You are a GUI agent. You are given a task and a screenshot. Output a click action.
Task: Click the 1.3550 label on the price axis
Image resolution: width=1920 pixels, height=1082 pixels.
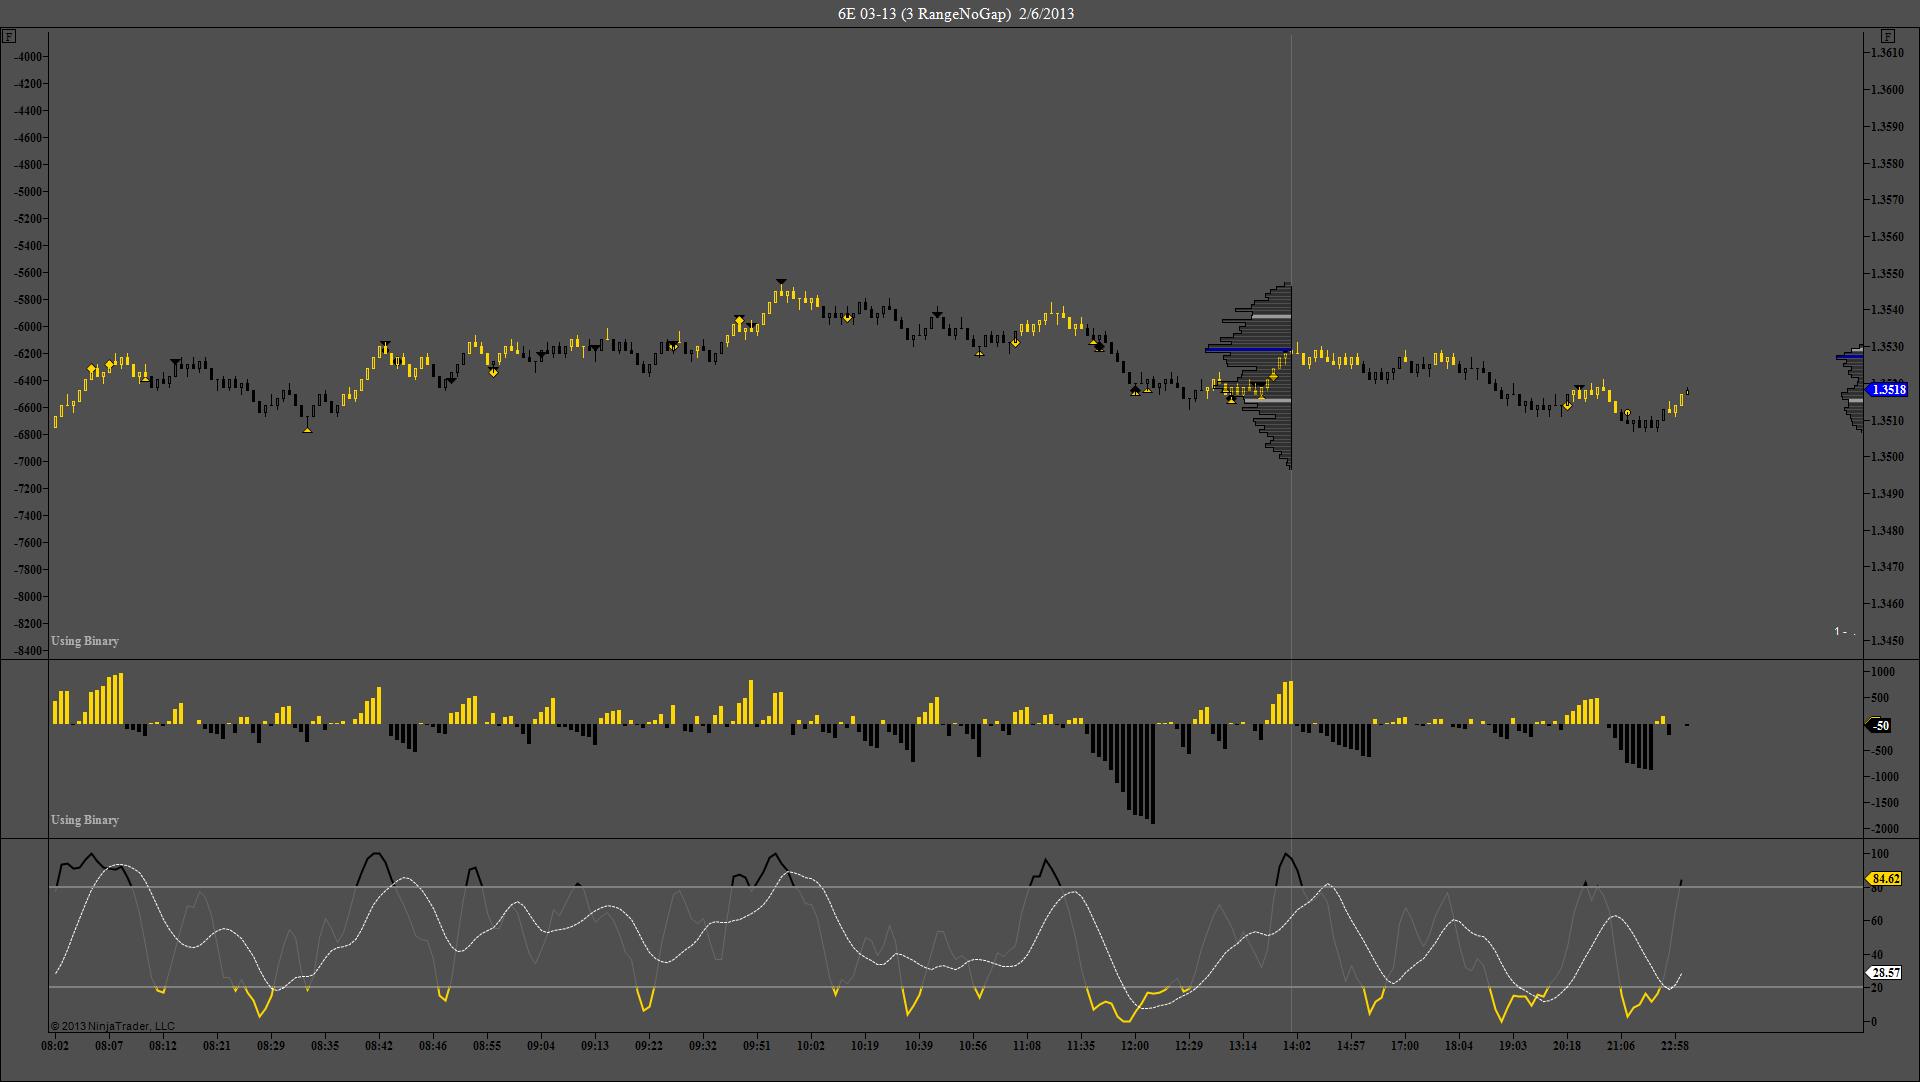point(1887,273)
